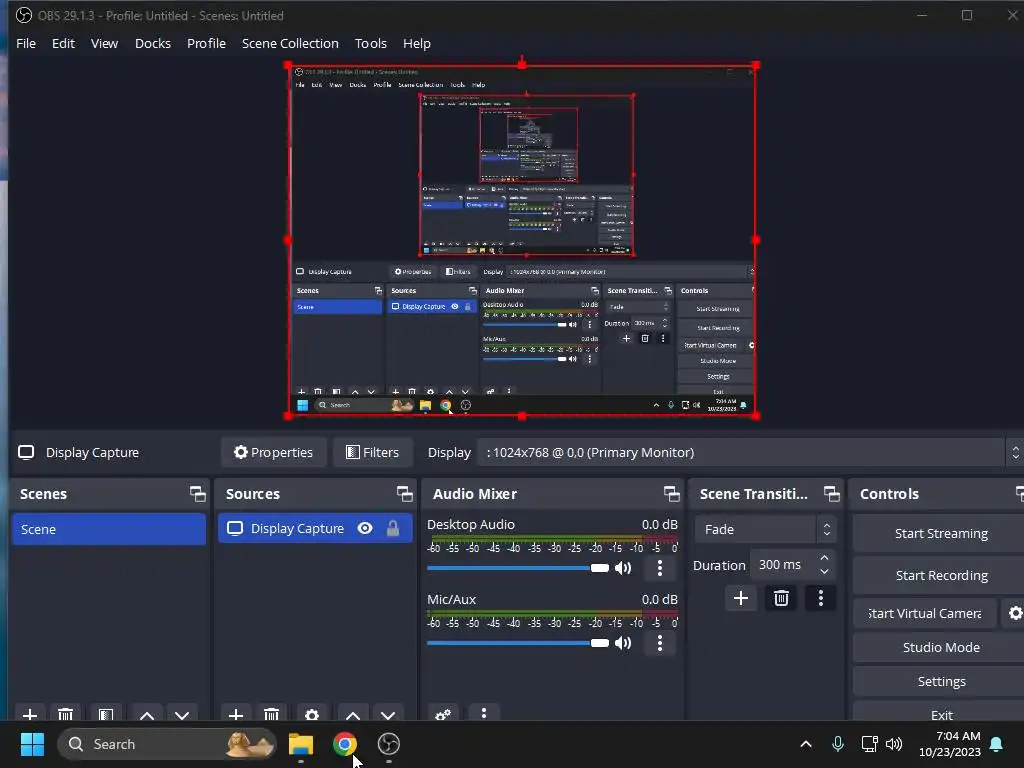This screenshot has height=768, width=1024.
Task: Open the Help menu
Action: pyautogui.click(x=417, y=43)
